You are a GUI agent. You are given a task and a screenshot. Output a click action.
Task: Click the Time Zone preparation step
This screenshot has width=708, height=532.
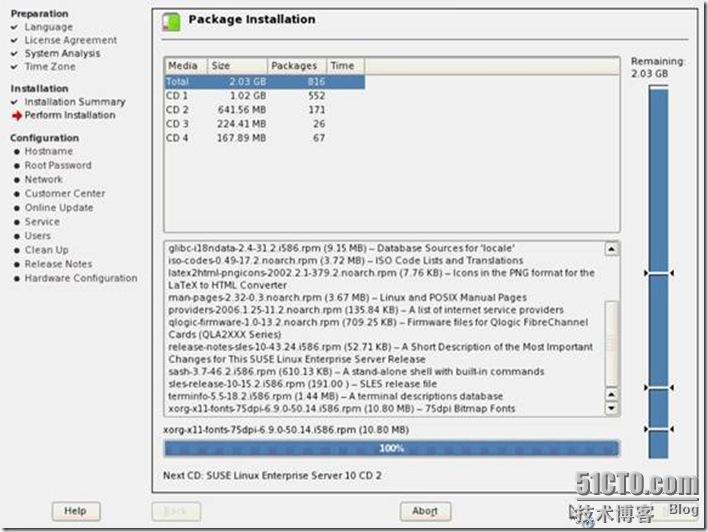(x=50, y=66)
